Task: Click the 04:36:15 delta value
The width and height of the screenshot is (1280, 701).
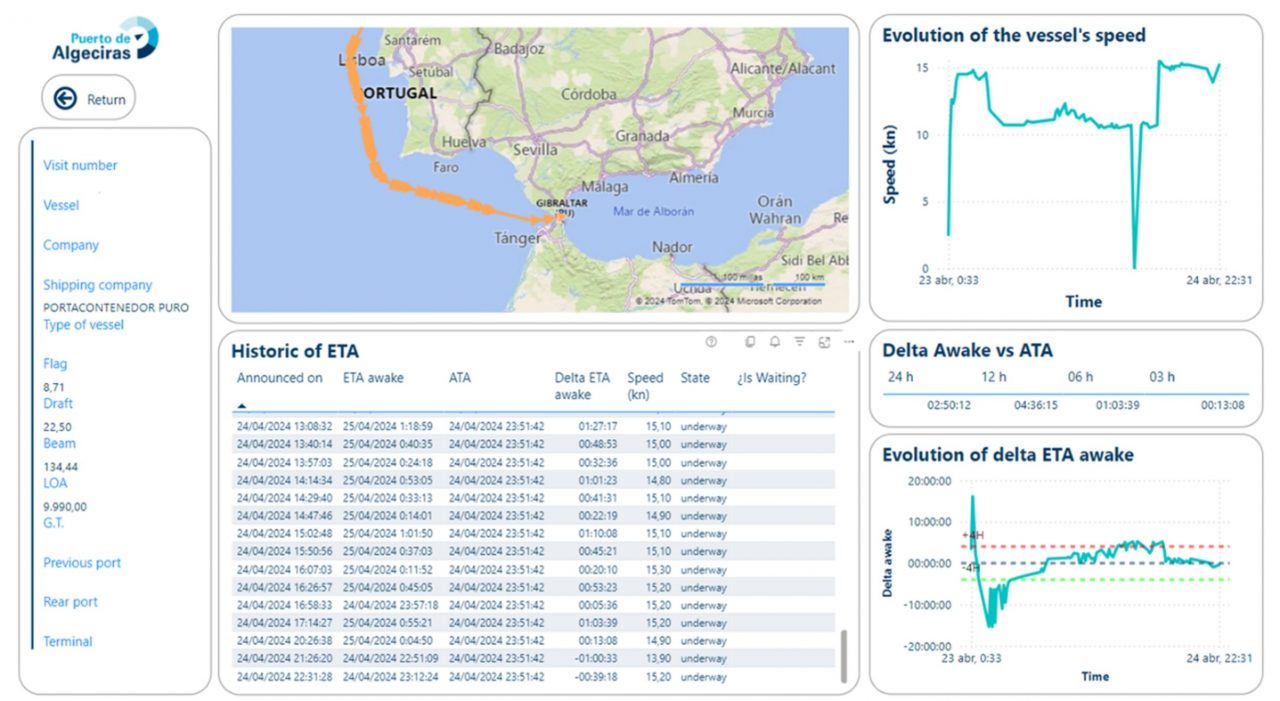Action: coord(1036,405)
